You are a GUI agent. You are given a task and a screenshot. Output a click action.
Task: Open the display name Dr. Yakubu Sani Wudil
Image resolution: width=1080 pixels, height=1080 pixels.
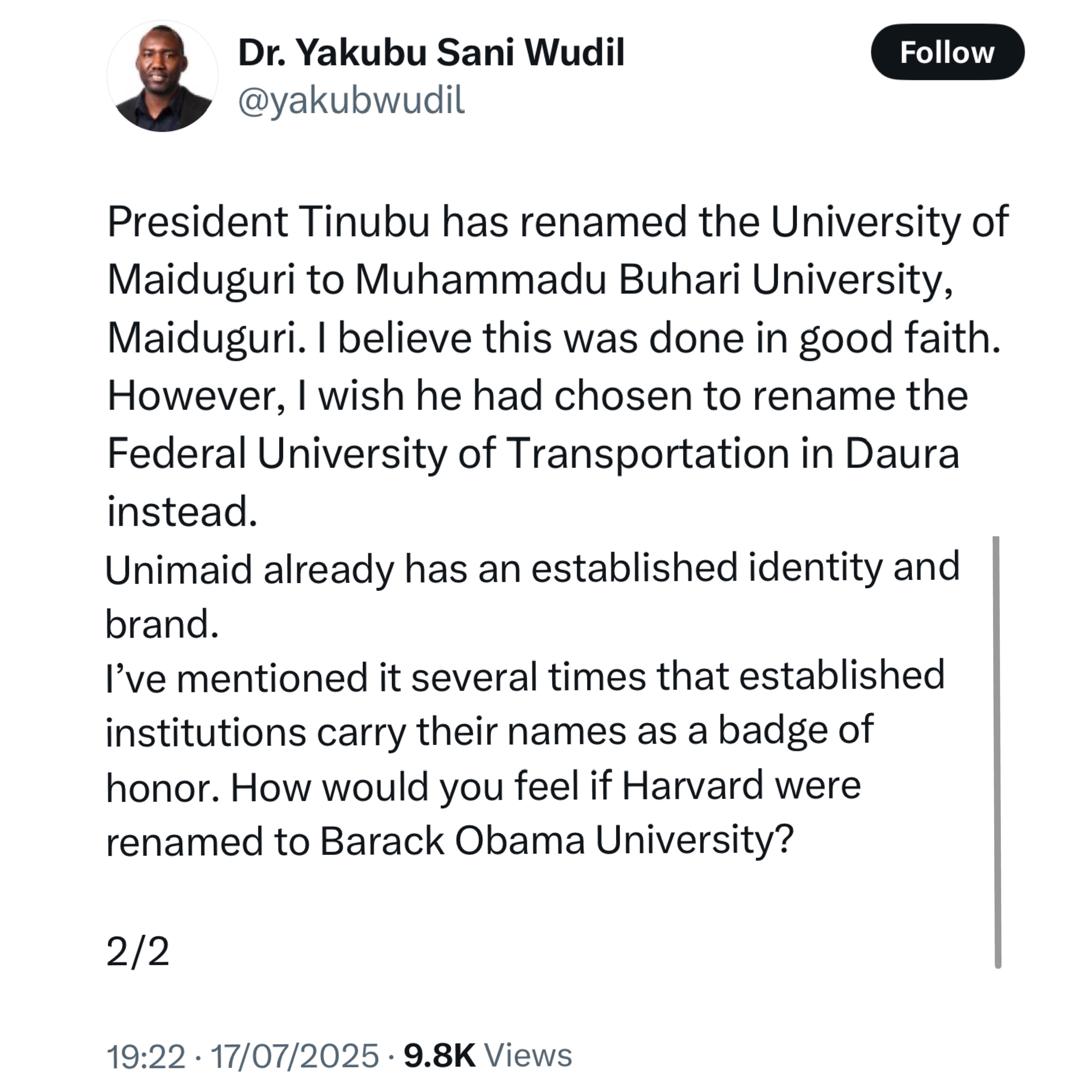click(x=430, y=52)
